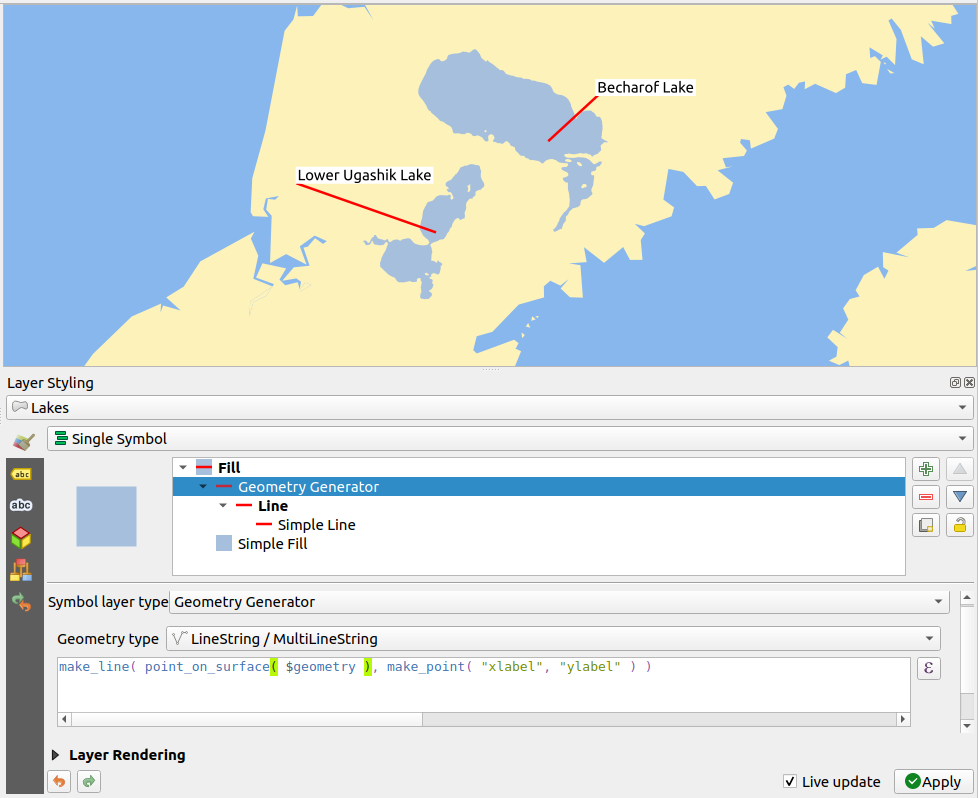Open the expression dialog epsilon button
Screen dimensions: 979x798
click(928, 669)
